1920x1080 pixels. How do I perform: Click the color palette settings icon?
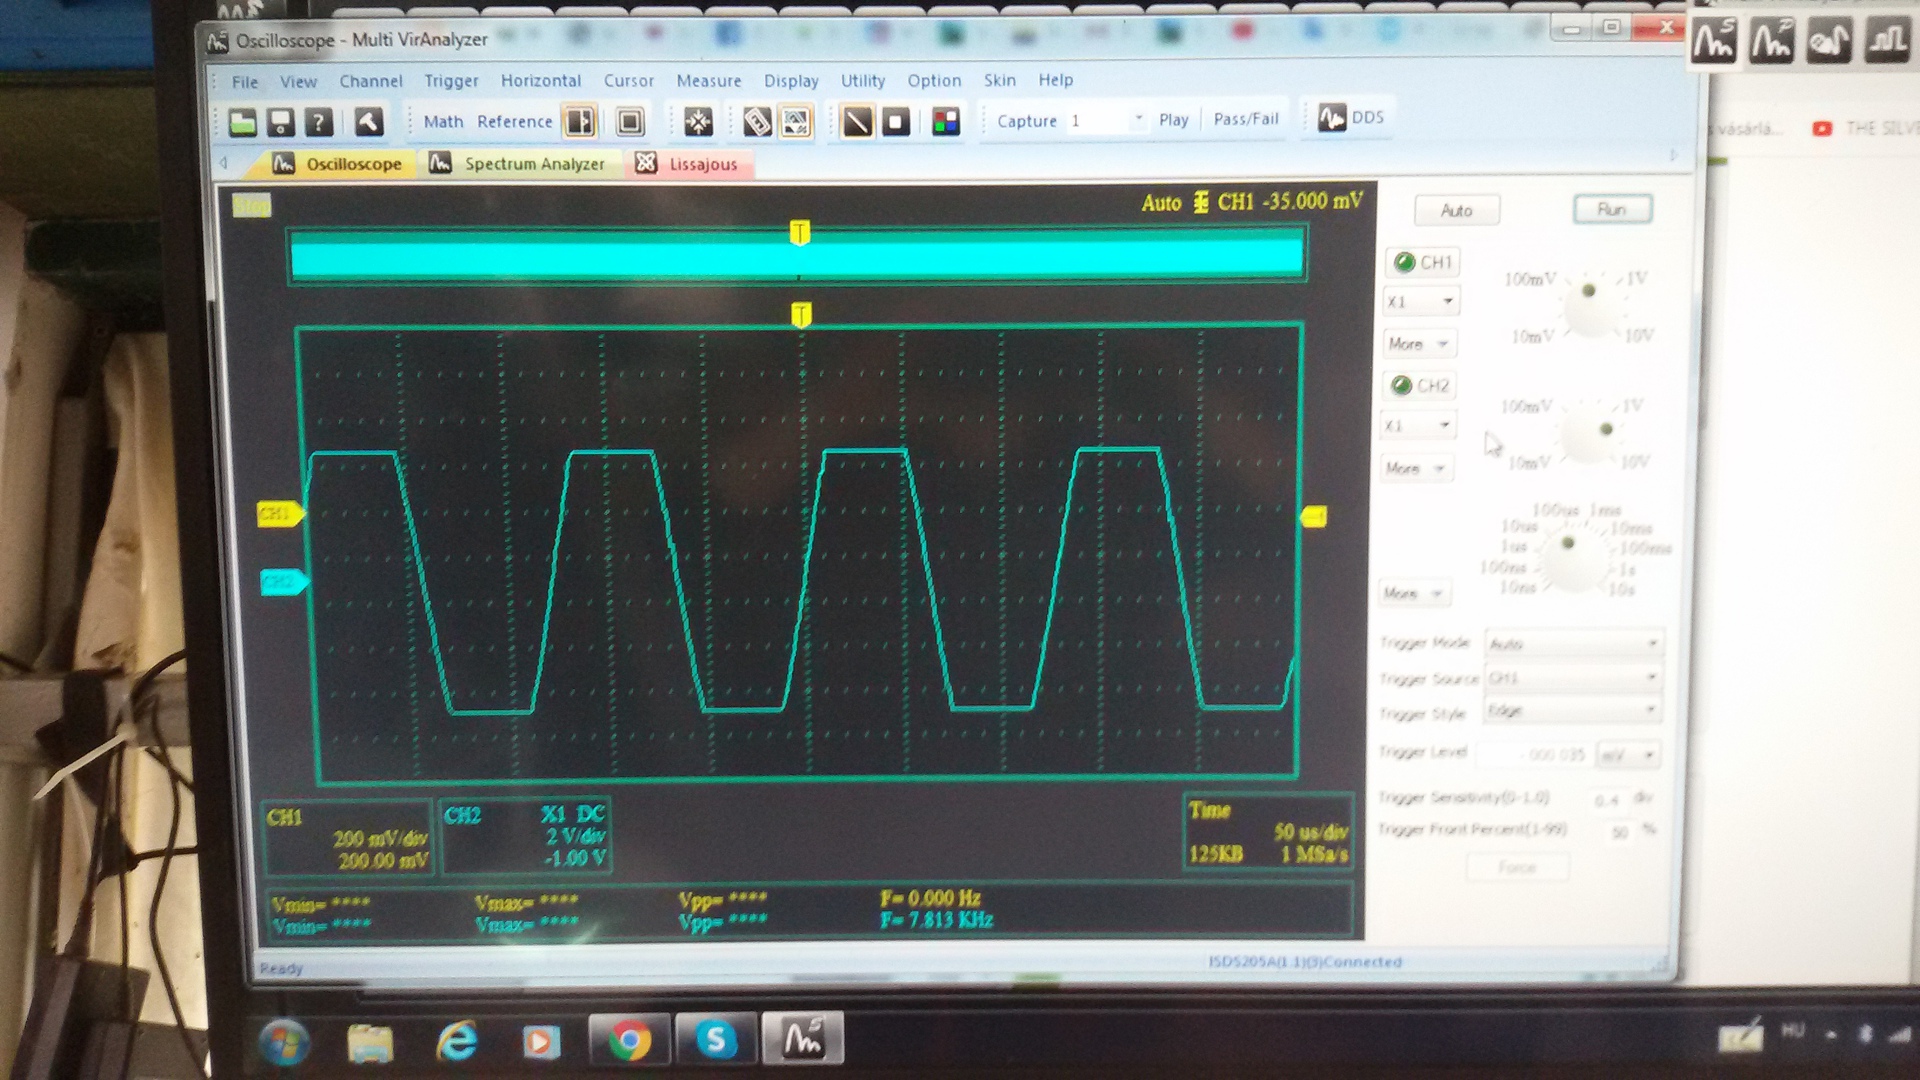[x=945, y=122]
